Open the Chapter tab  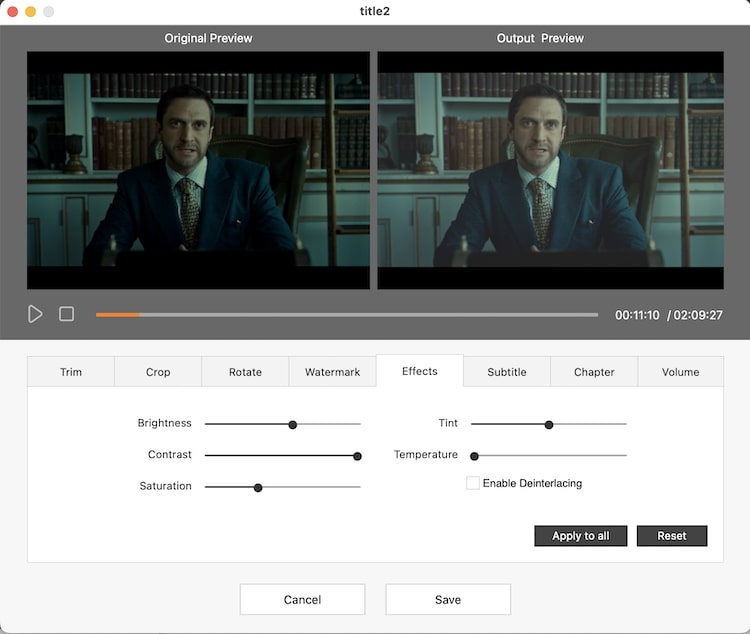click(594, 372)
